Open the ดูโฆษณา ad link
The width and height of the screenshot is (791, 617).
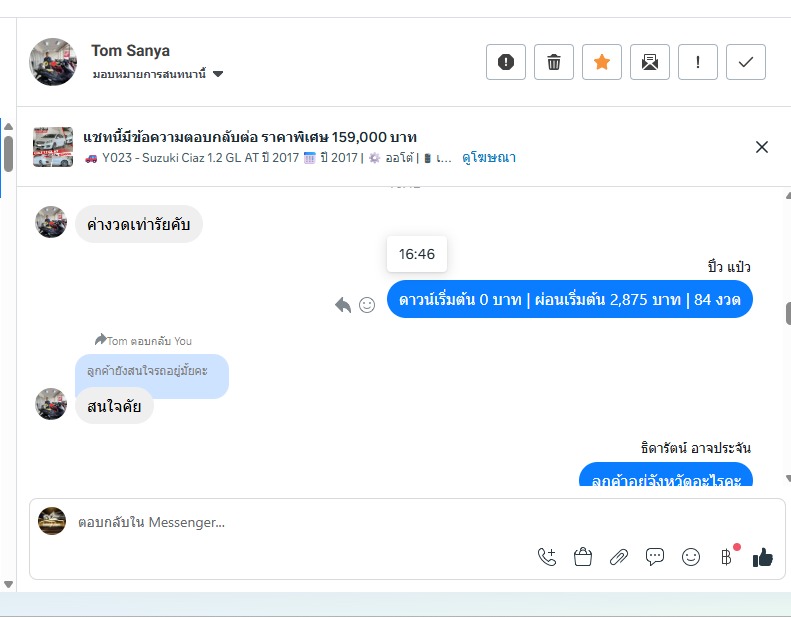pos(489,157)
